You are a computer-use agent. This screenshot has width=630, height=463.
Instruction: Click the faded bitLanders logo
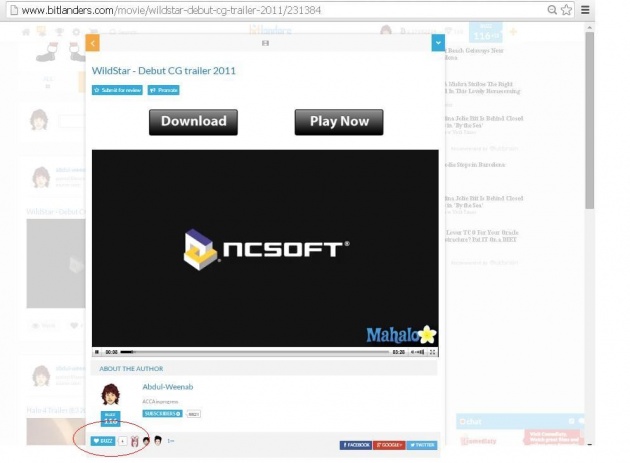(270, 30)
